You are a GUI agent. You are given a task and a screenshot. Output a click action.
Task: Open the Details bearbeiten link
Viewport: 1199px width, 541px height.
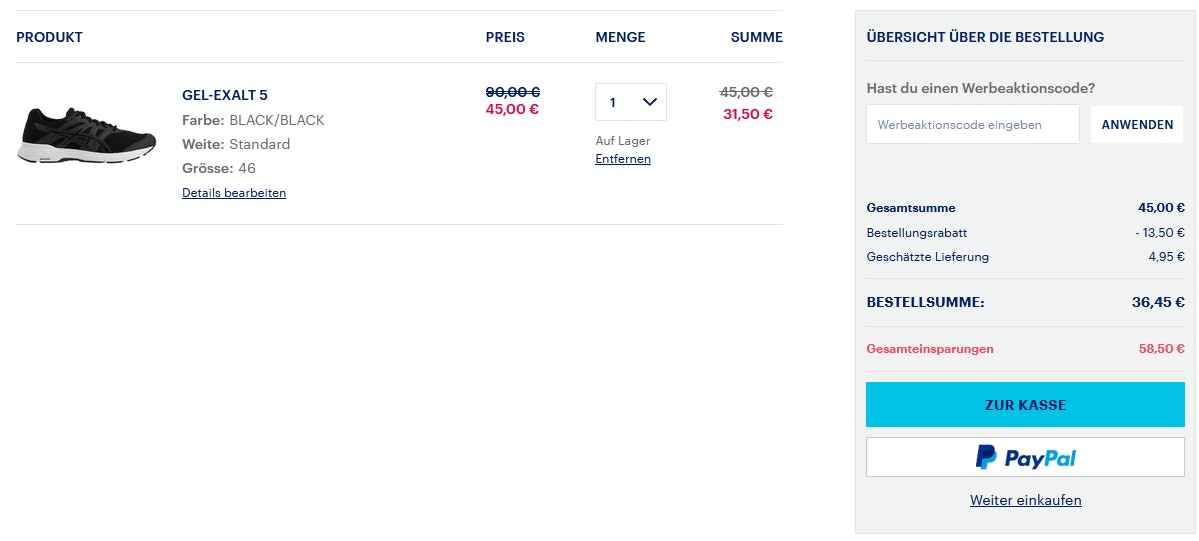tap(234, 193)
